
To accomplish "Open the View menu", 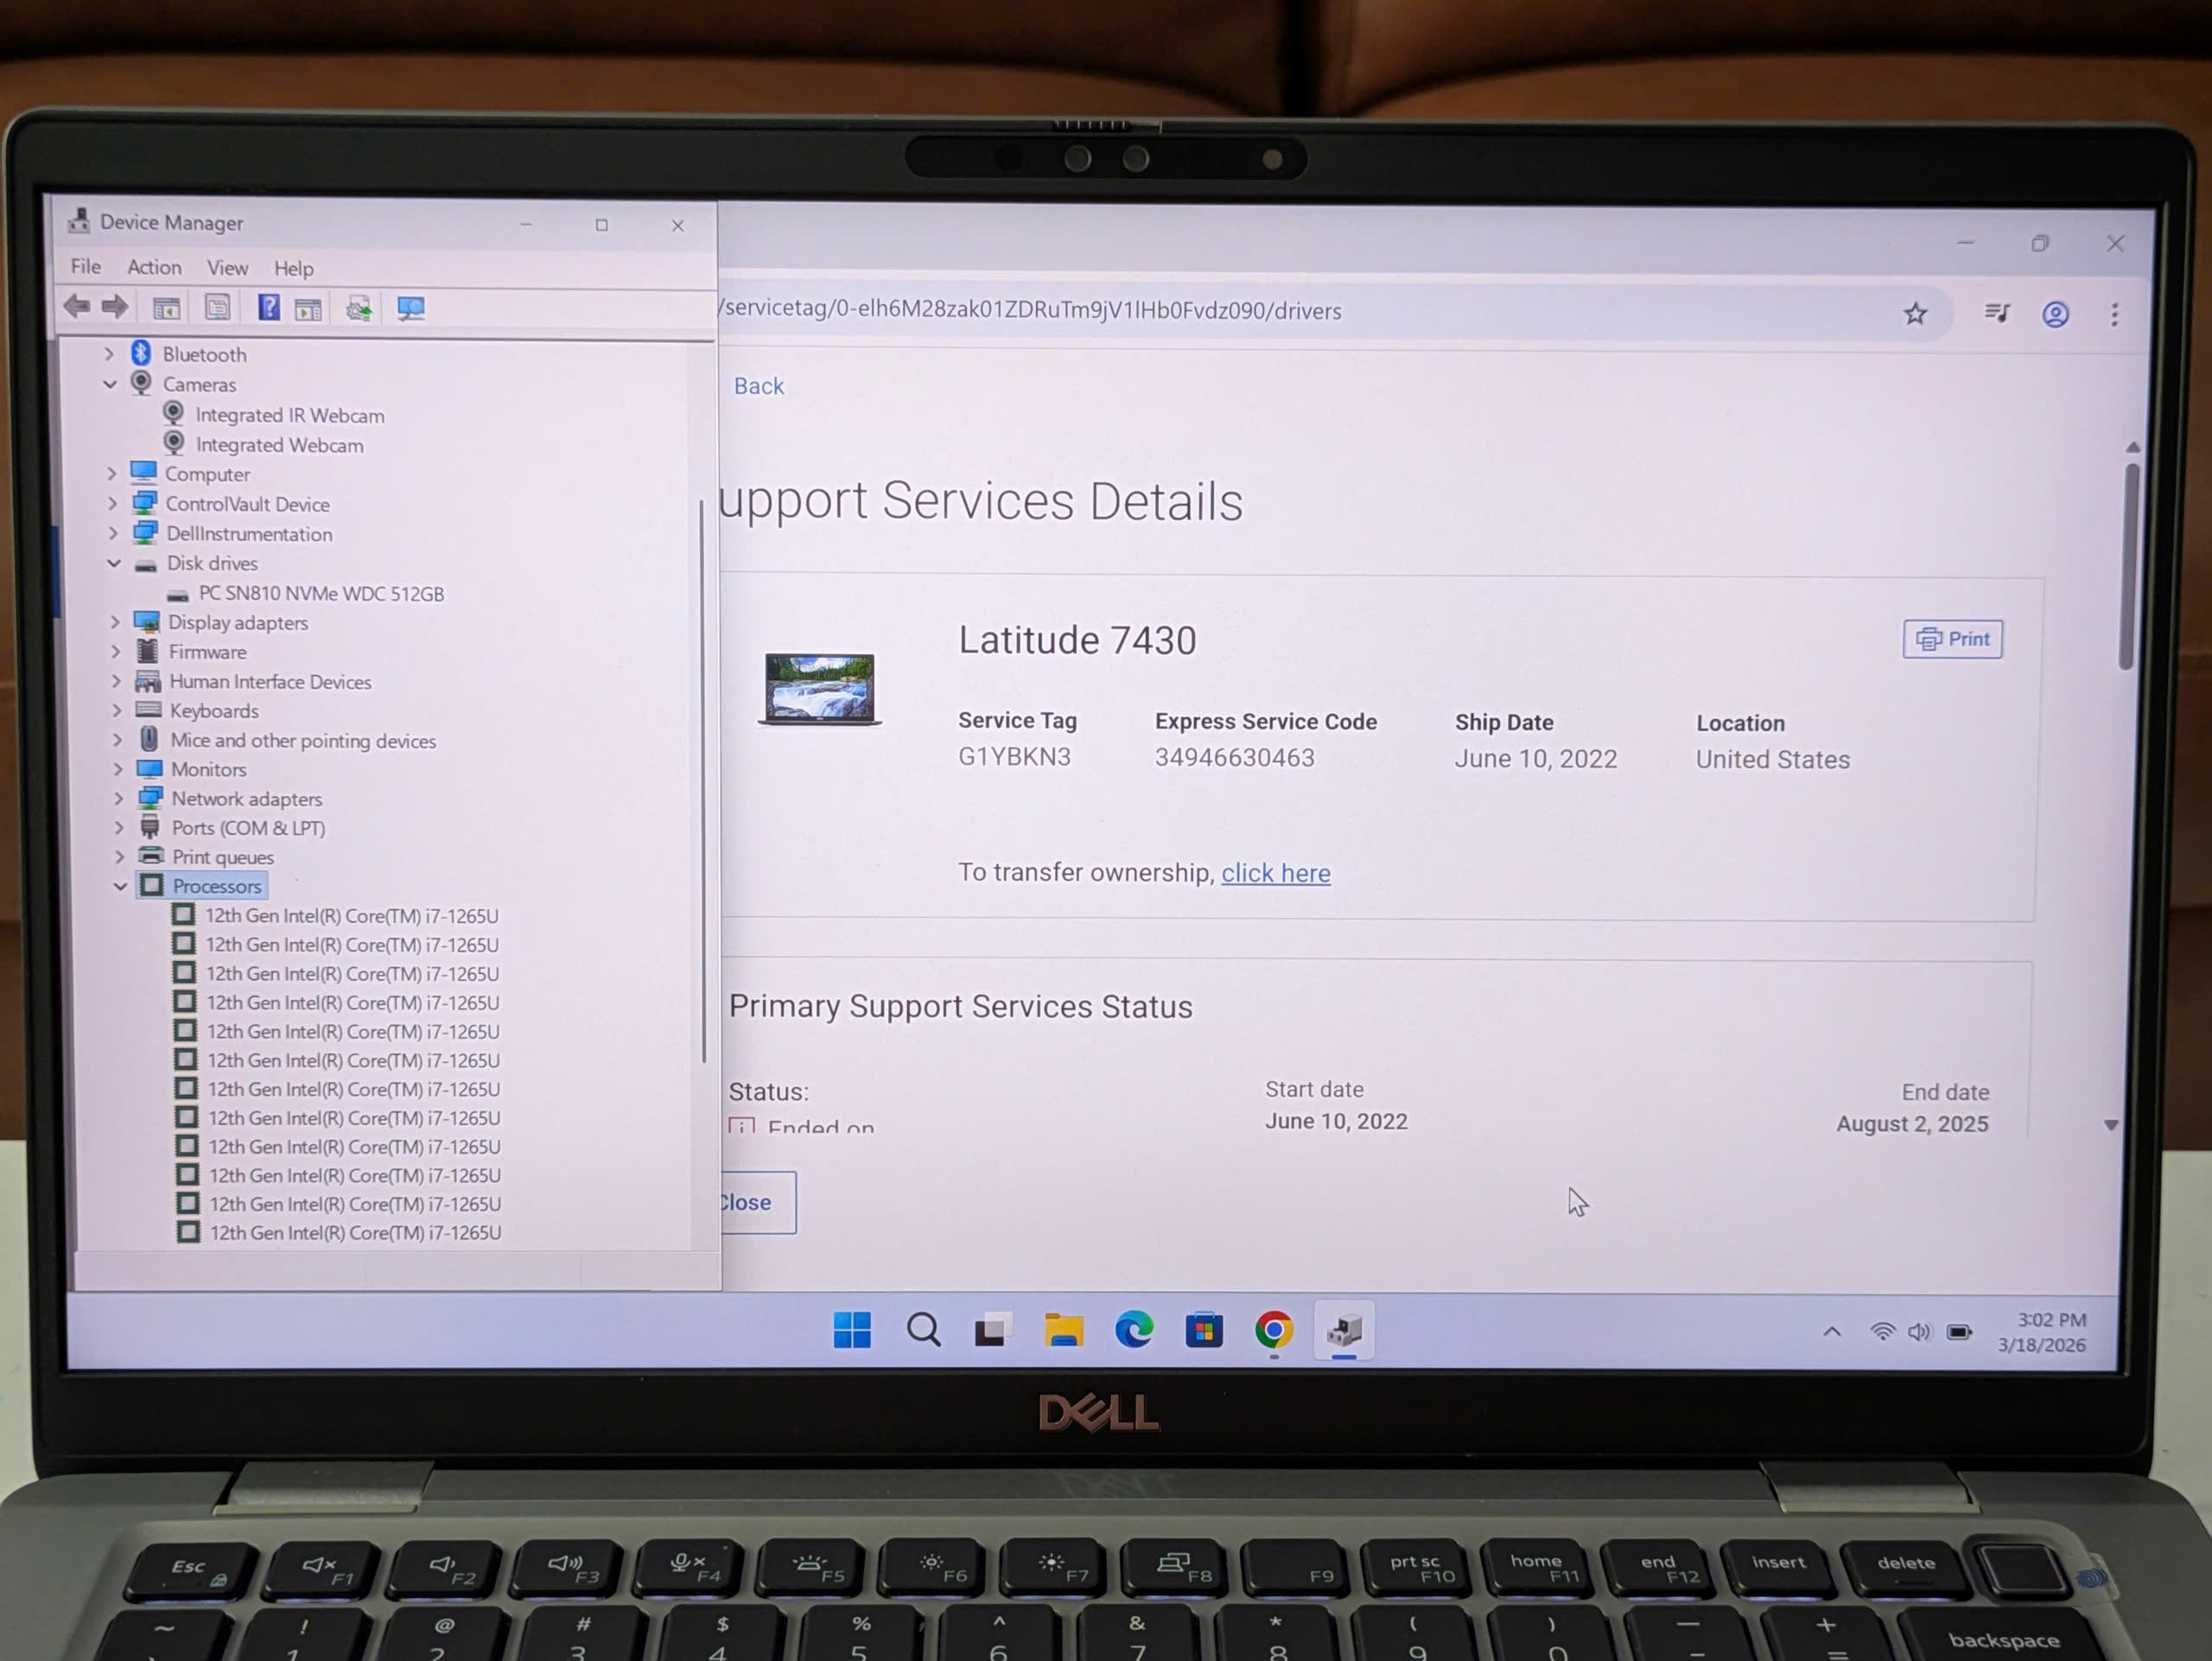I will [227, 268].
